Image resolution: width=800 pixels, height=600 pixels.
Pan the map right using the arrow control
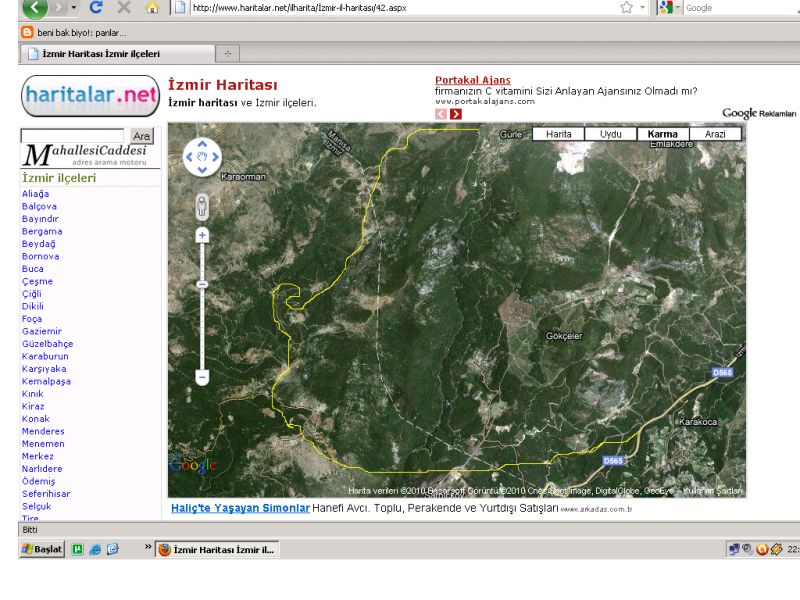pos(217,156)
